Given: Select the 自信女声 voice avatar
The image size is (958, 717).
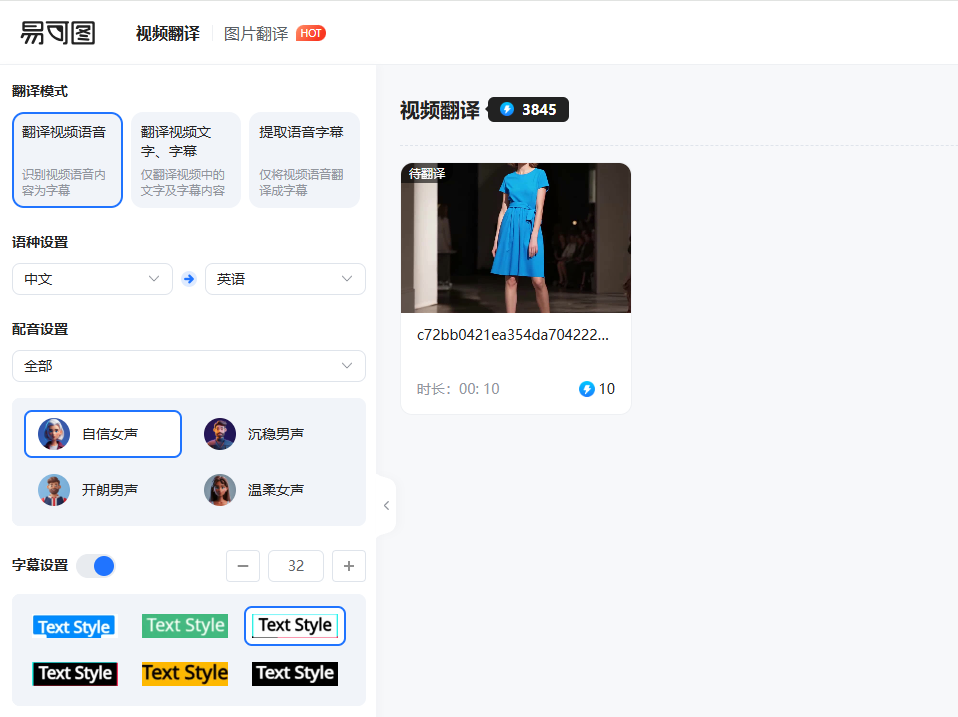Looking at the screenshot, I should (x=54, y=434).
